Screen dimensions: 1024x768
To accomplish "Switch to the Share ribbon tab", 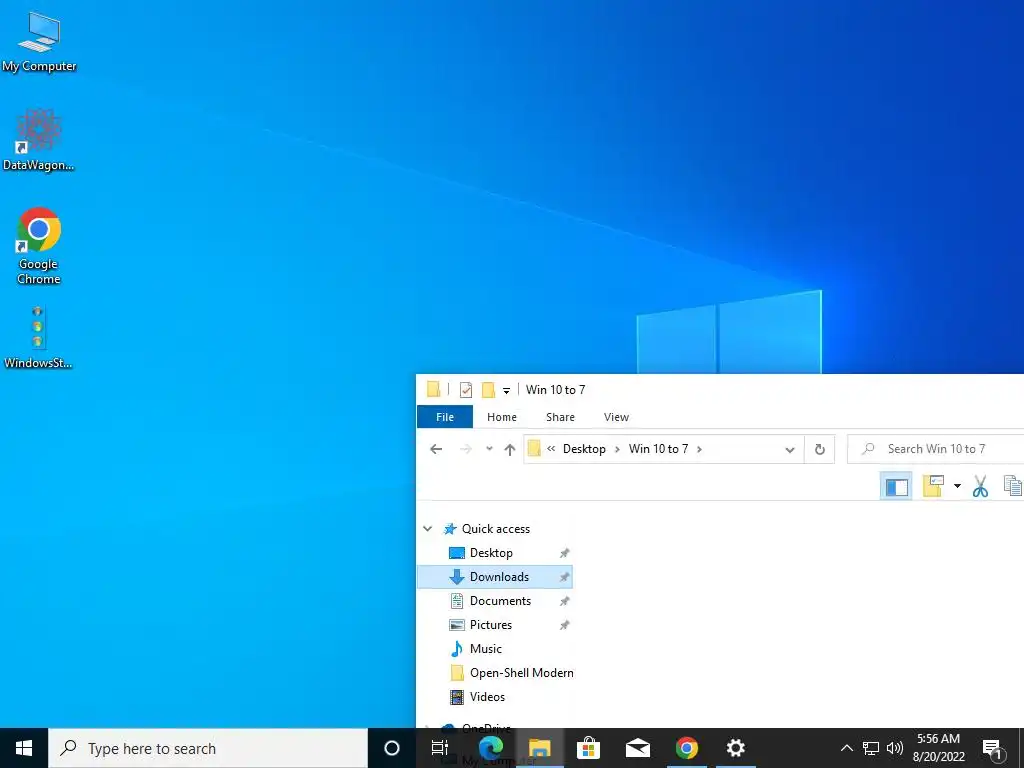I will 560,417.
